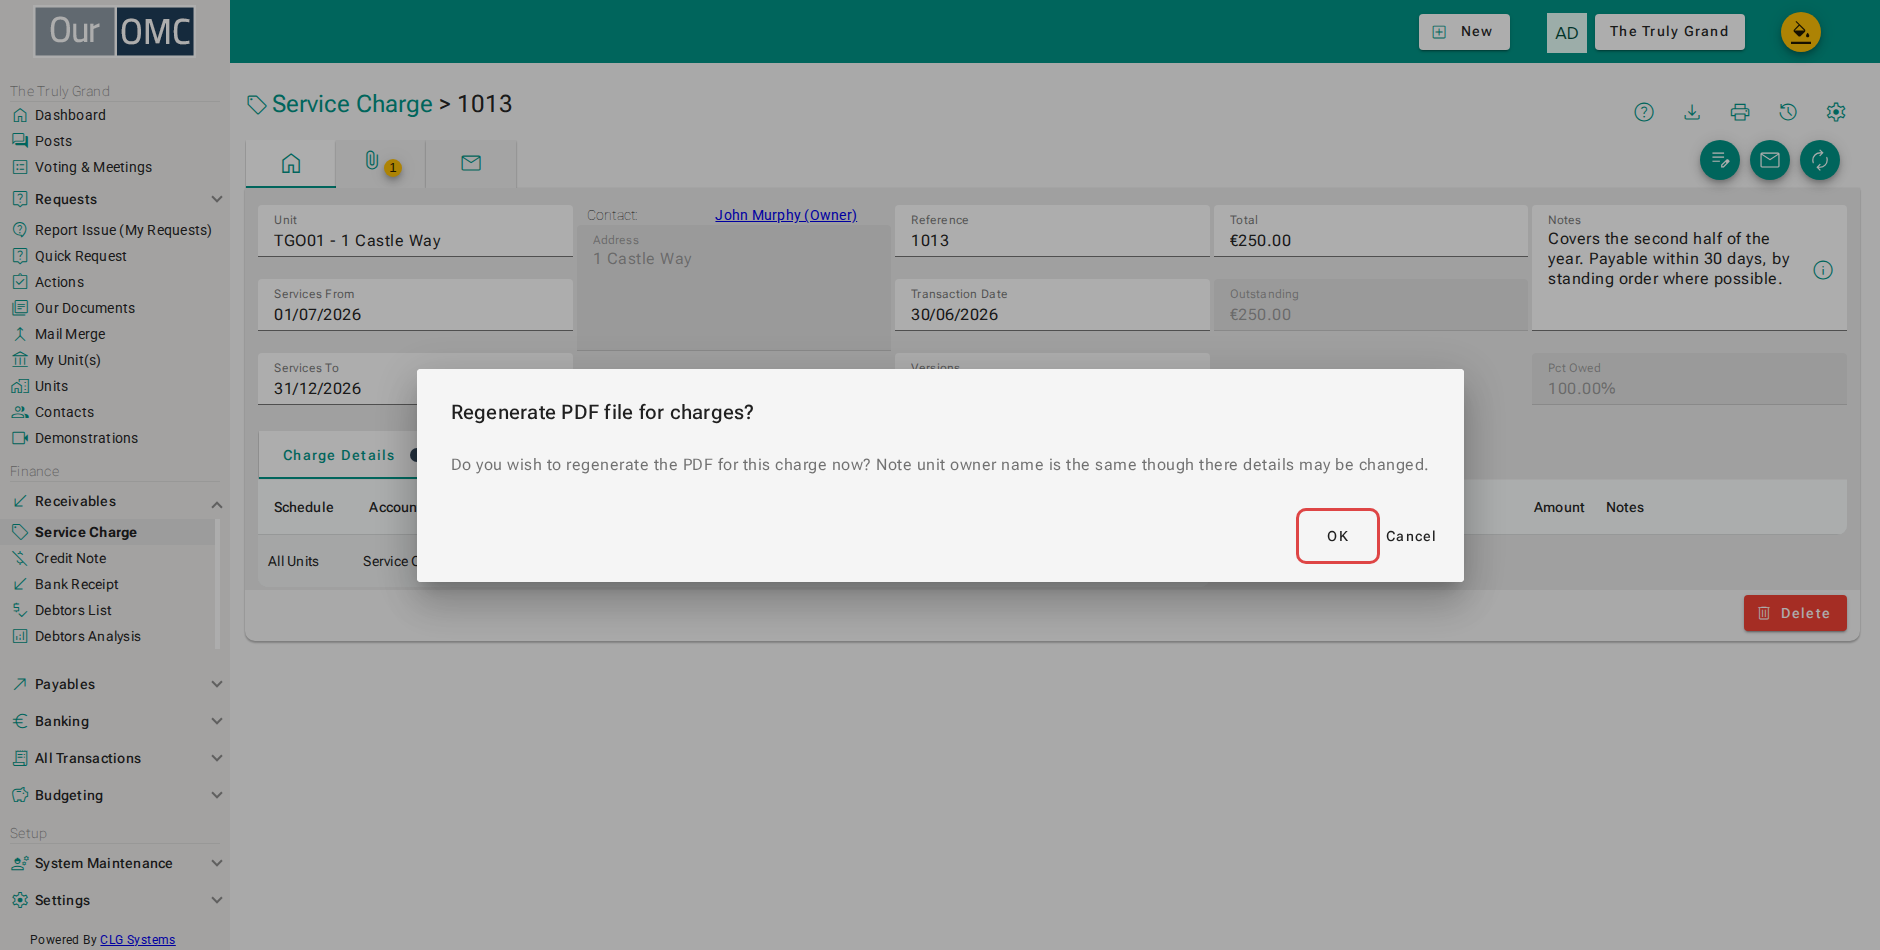The height and width of the screenshot is (950, 1880).
Task: Open the page settings gear icon
Action: 1836,112
